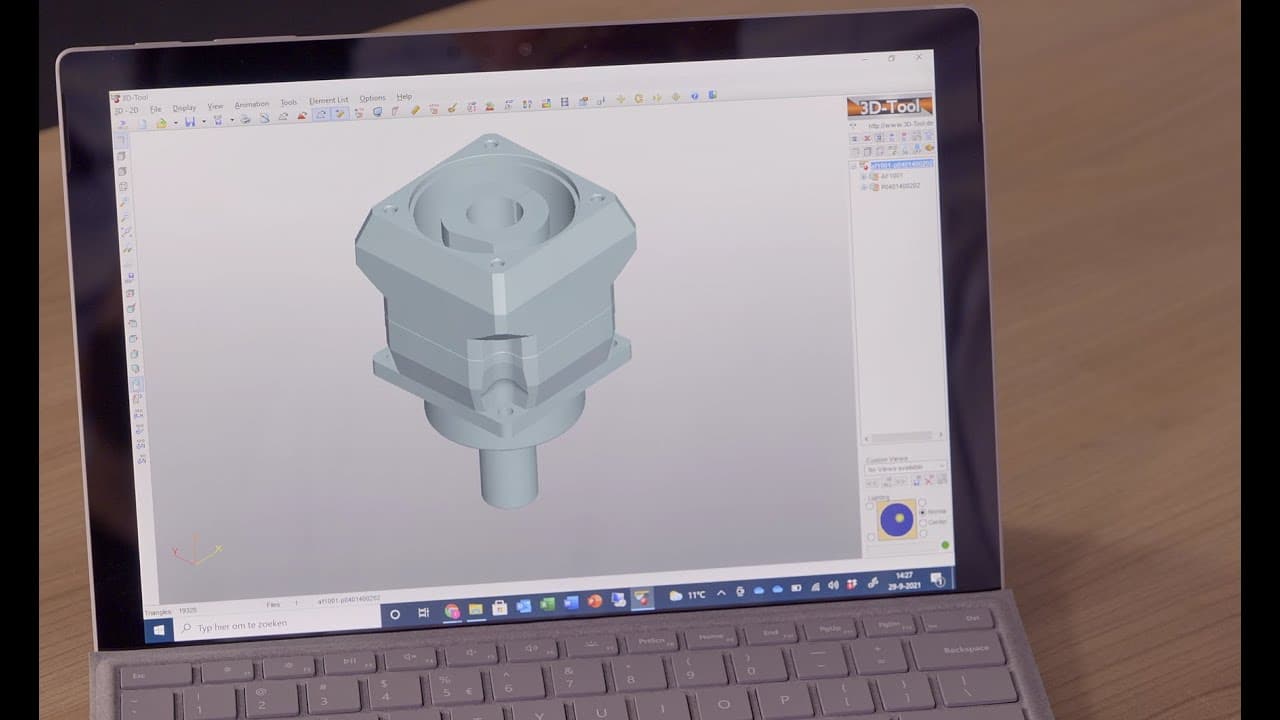Open the Display menu

[x=184, y=108]
